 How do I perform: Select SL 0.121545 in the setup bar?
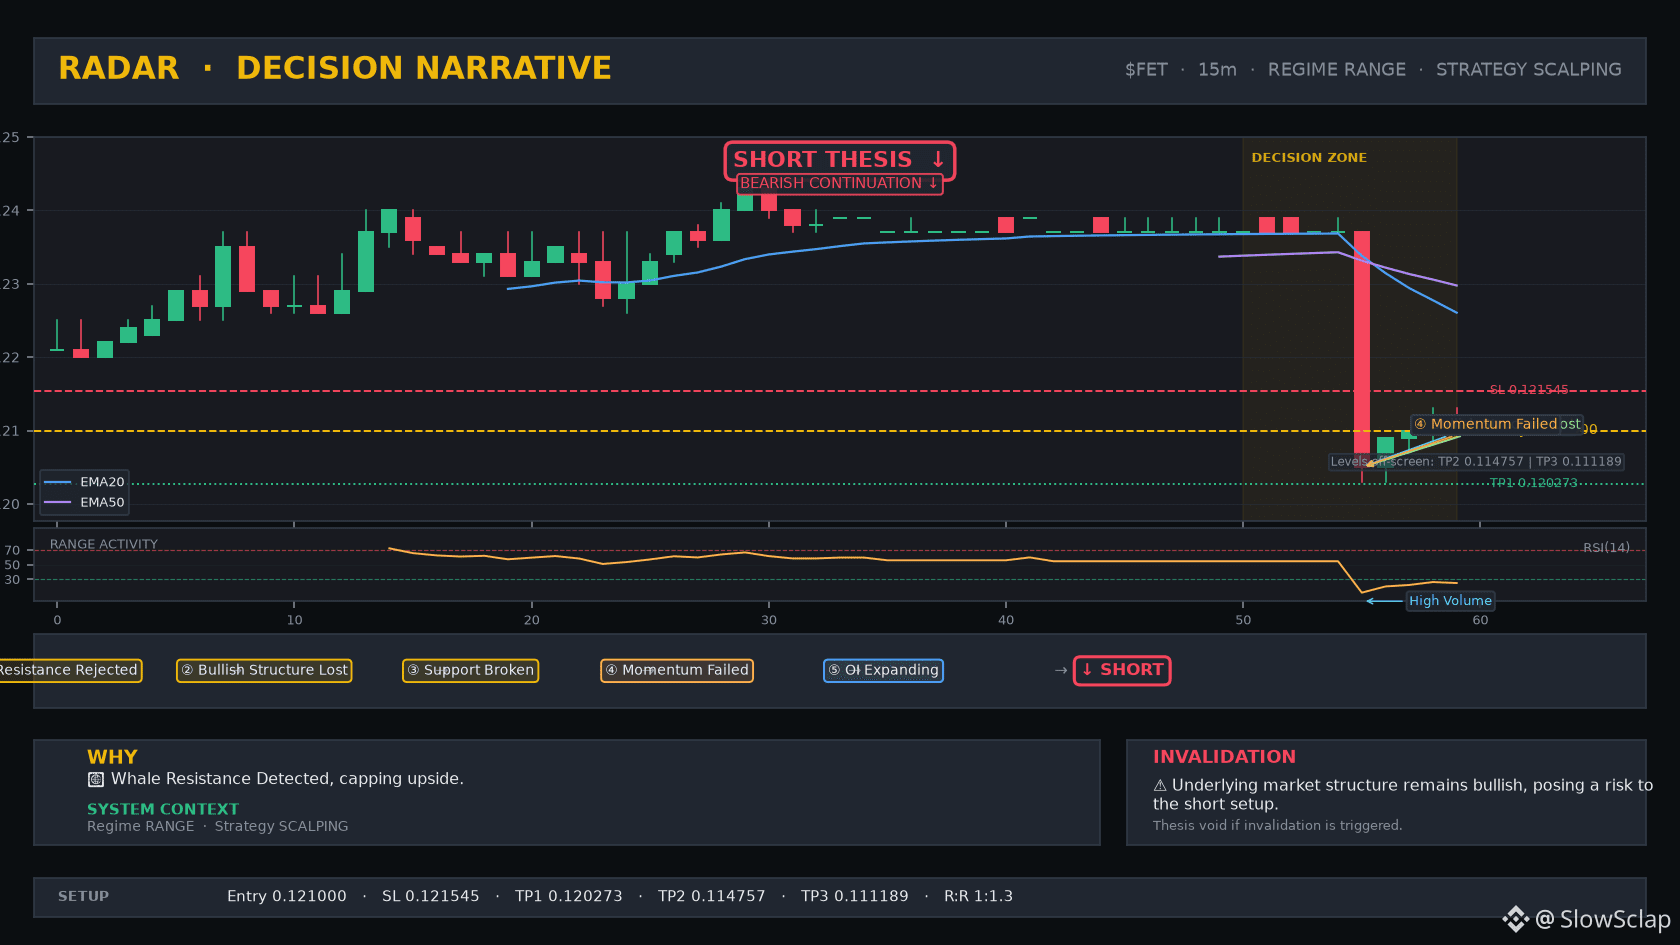click(x=431, y=897)
